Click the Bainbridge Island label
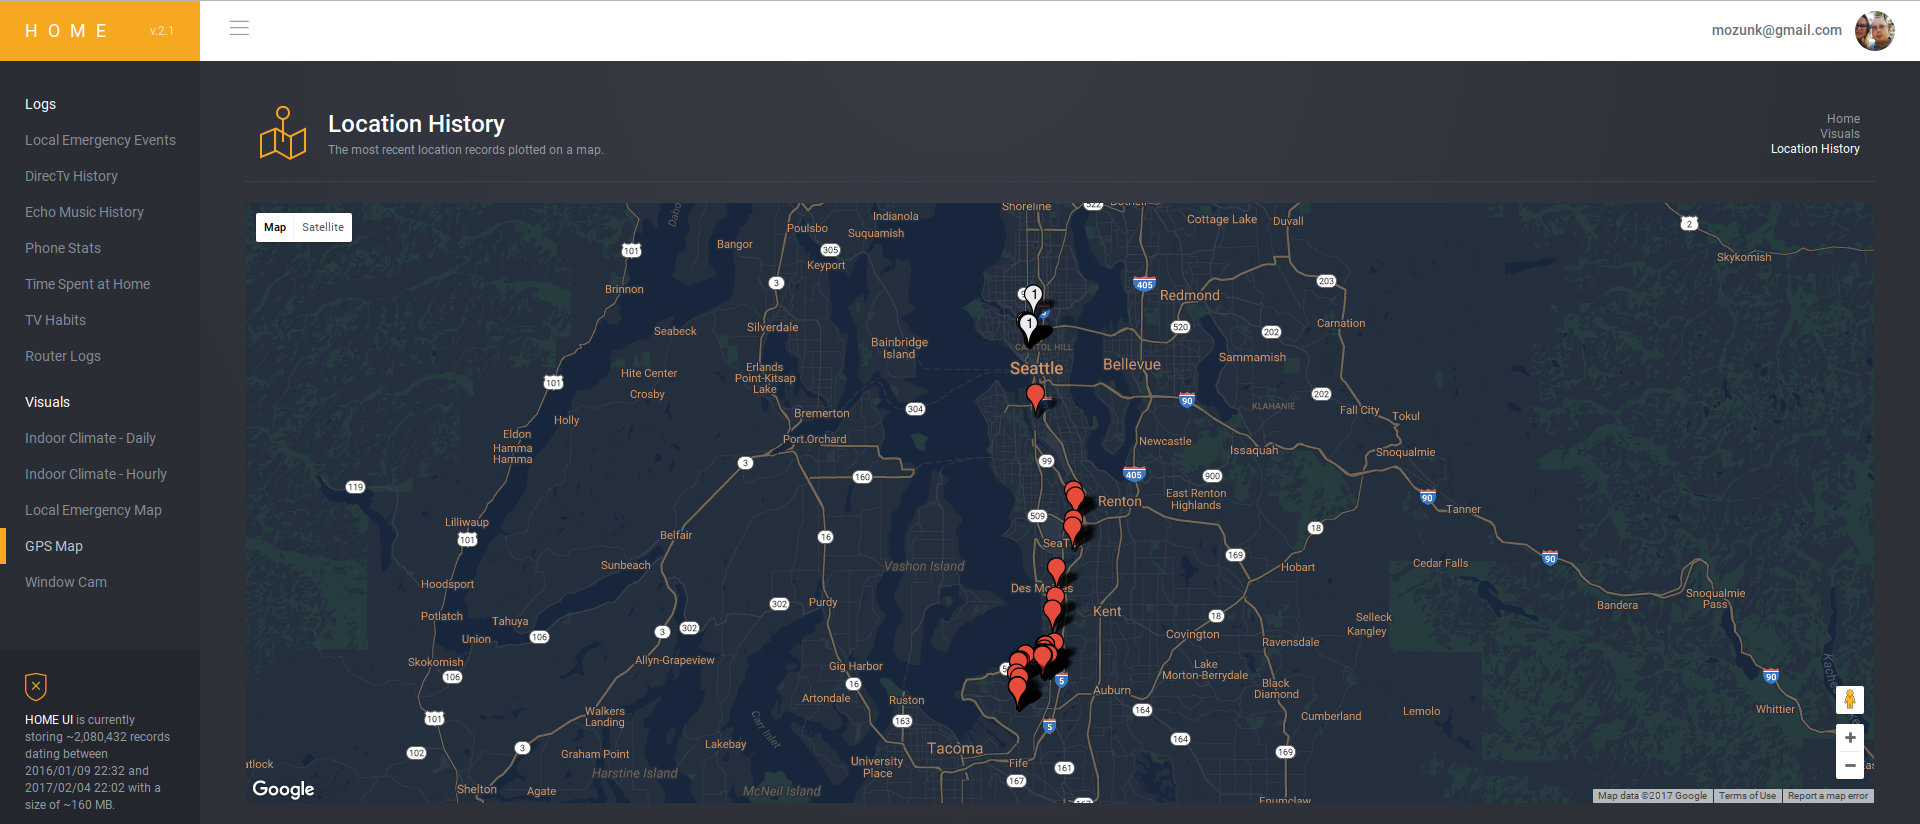The width and height of the screenshot is (1920, 824). pyautogui.click(x=899, y=348)
